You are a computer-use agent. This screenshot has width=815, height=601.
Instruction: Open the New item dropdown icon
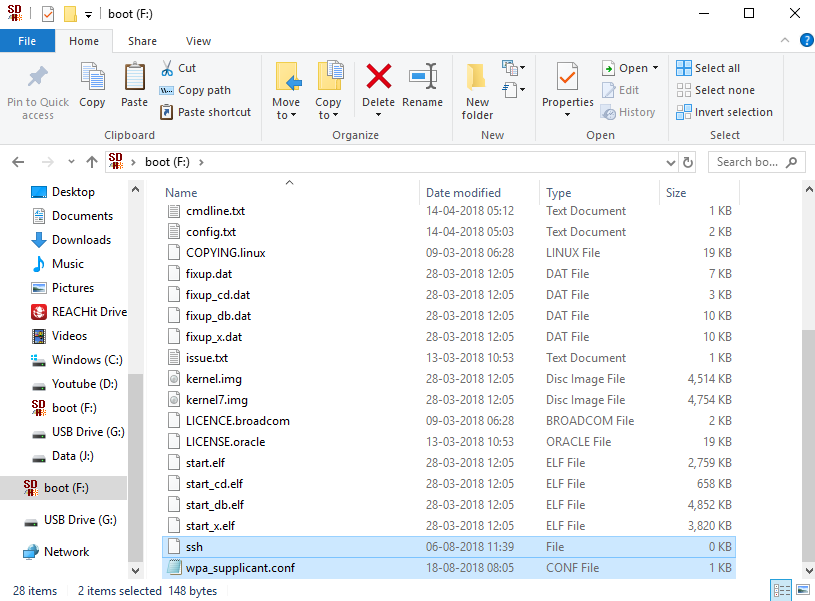coord(513,68)
